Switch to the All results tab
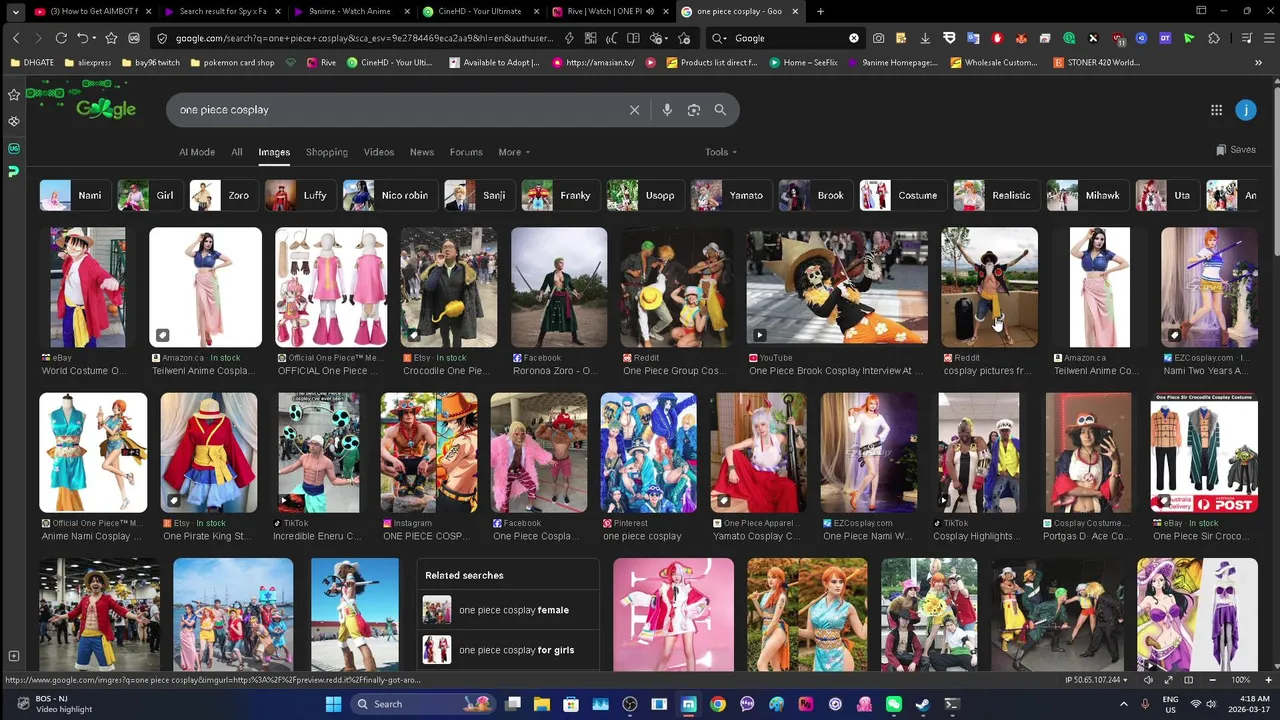Screen dimensions: 1280x720 [x=237, y=152]
